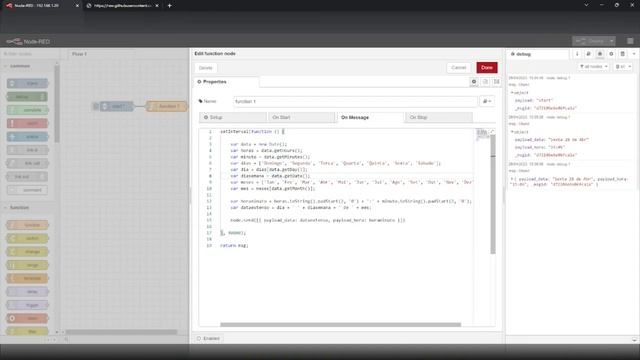
Task: Open the info sidebar tab icon
Action: point(577,54)
